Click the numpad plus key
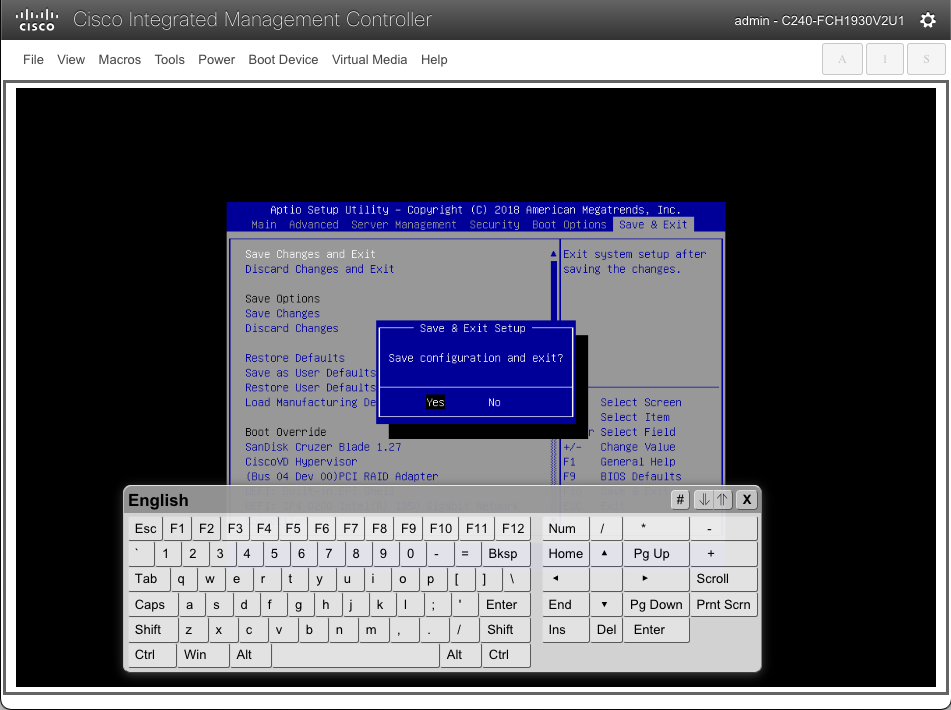 pos(724,553)
